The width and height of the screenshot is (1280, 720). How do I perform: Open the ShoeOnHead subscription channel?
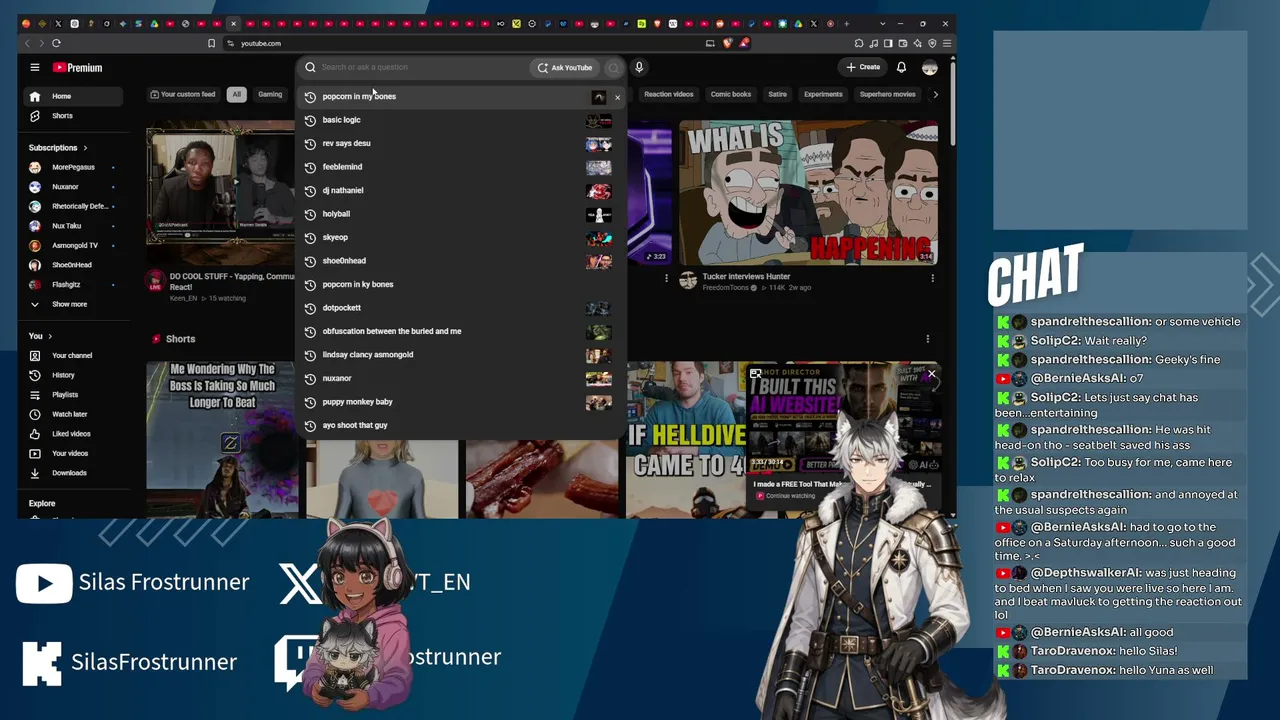click(x=70, y=265)
